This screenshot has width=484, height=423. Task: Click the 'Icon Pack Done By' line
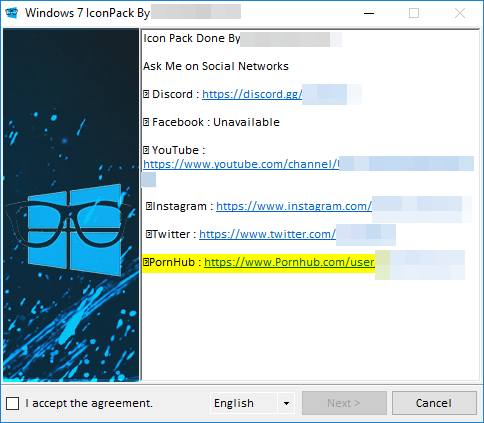pos(192,38)
